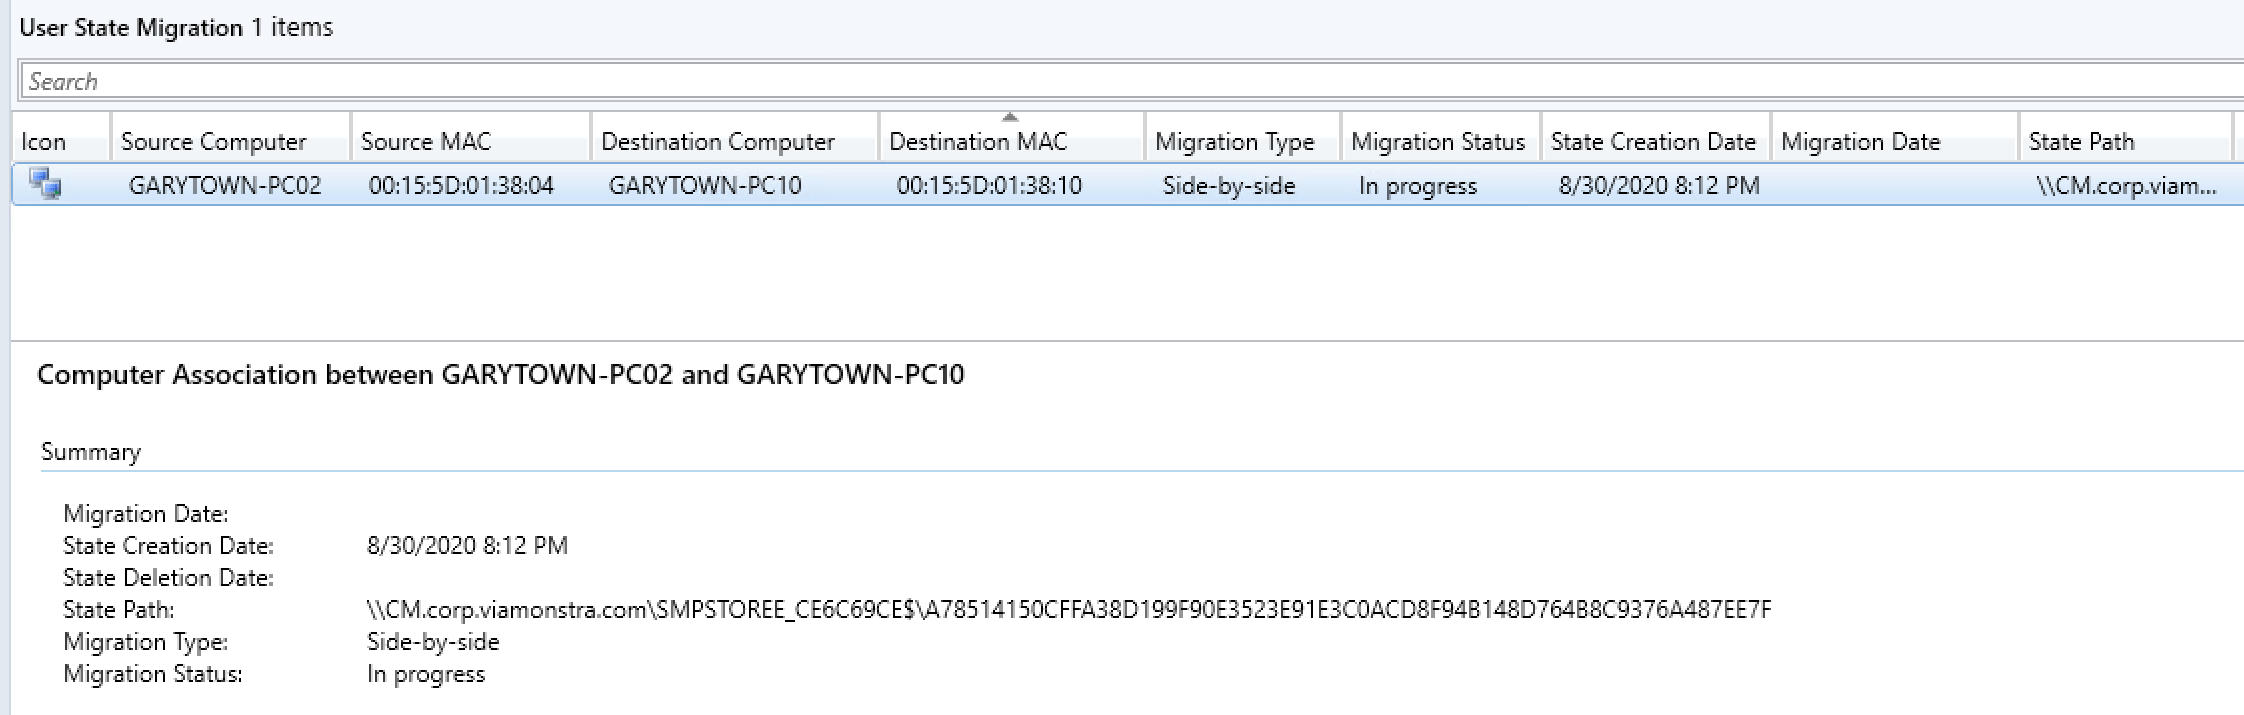Click the truncated State Path cell
This screenshot has width=2244, height=715.
click(2125, 186)
